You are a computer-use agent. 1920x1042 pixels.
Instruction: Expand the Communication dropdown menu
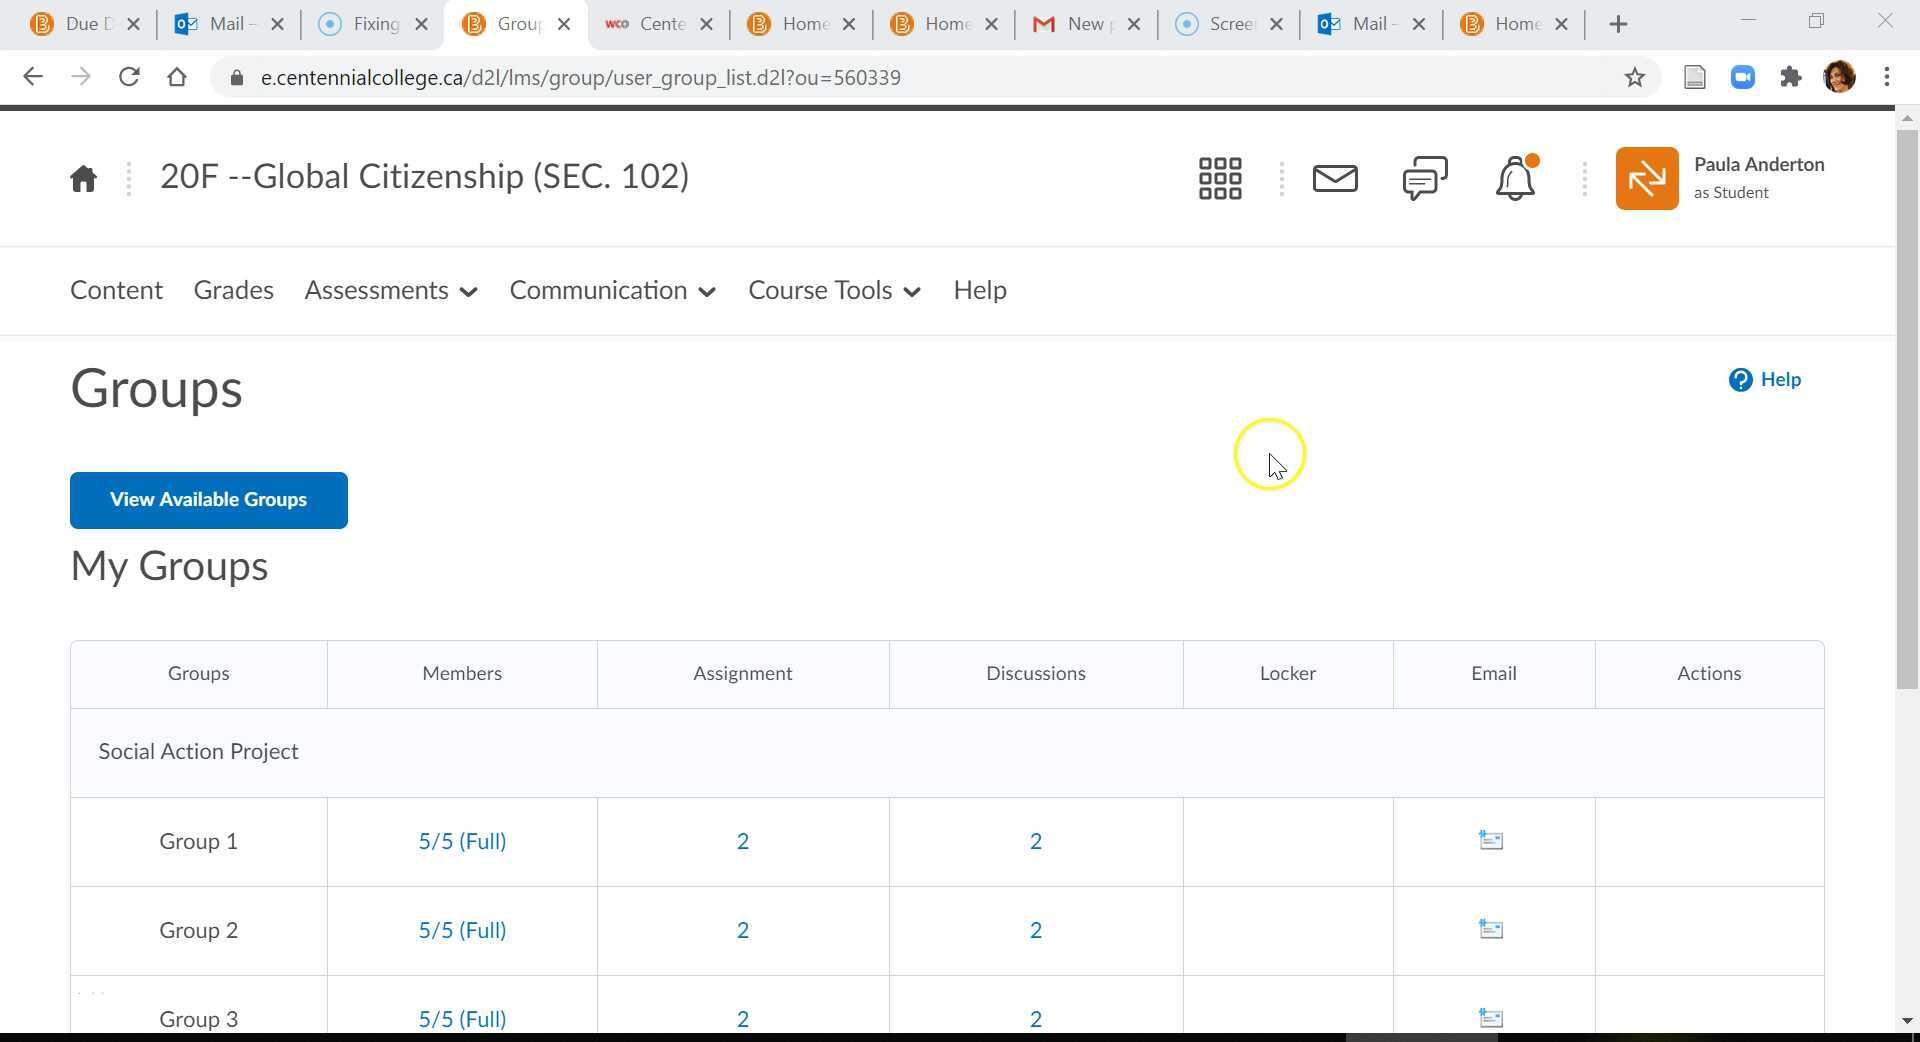coord(612,291)
